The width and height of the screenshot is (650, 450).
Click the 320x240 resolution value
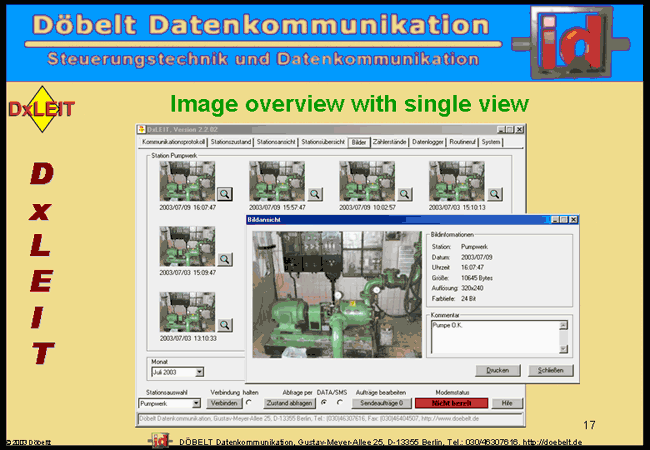pyautogui.click(x=472, y=288)
